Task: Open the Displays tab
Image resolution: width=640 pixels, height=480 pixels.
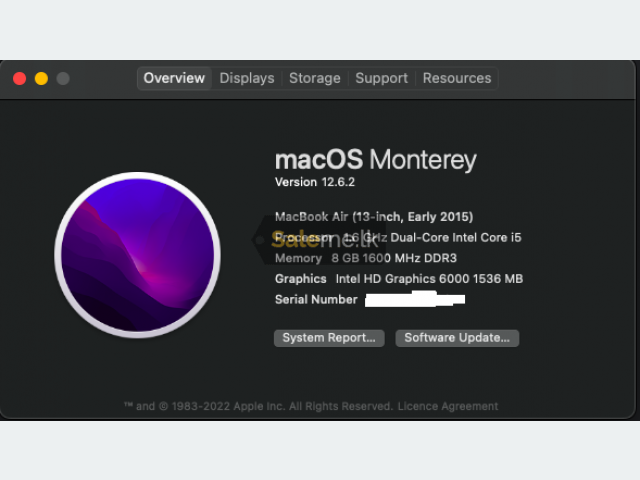Action: [247, 78]
